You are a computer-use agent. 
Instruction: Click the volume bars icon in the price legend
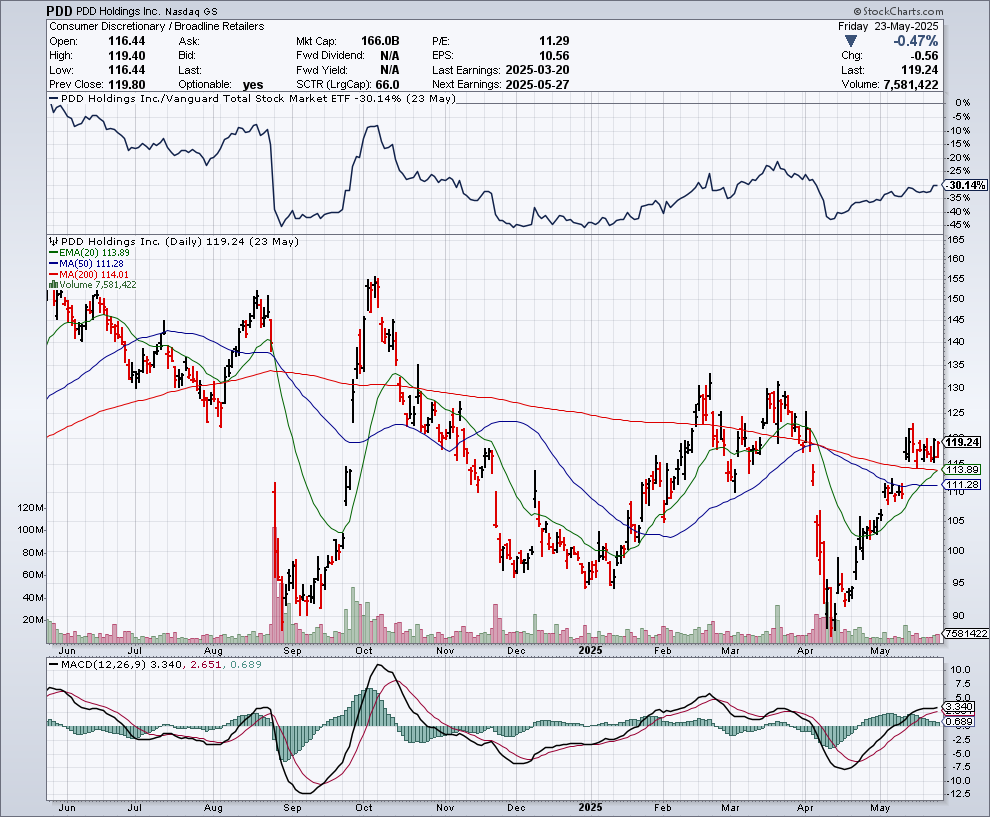click(53, 285)
